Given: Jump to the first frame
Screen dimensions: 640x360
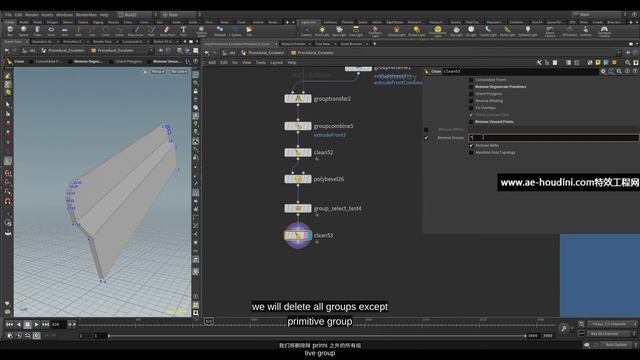Looking at the screenshot, I should pyautogui.click(x=9, y=324).
